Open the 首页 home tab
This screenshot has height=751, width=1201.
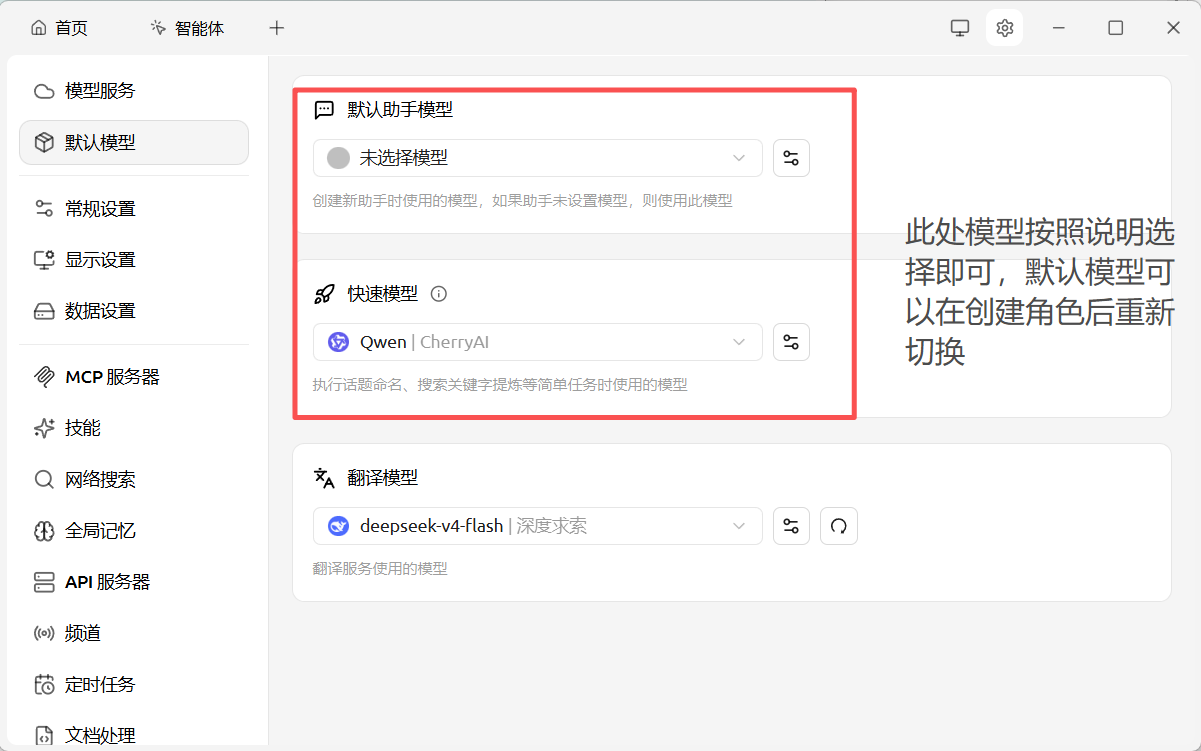[x=60, y=28]
